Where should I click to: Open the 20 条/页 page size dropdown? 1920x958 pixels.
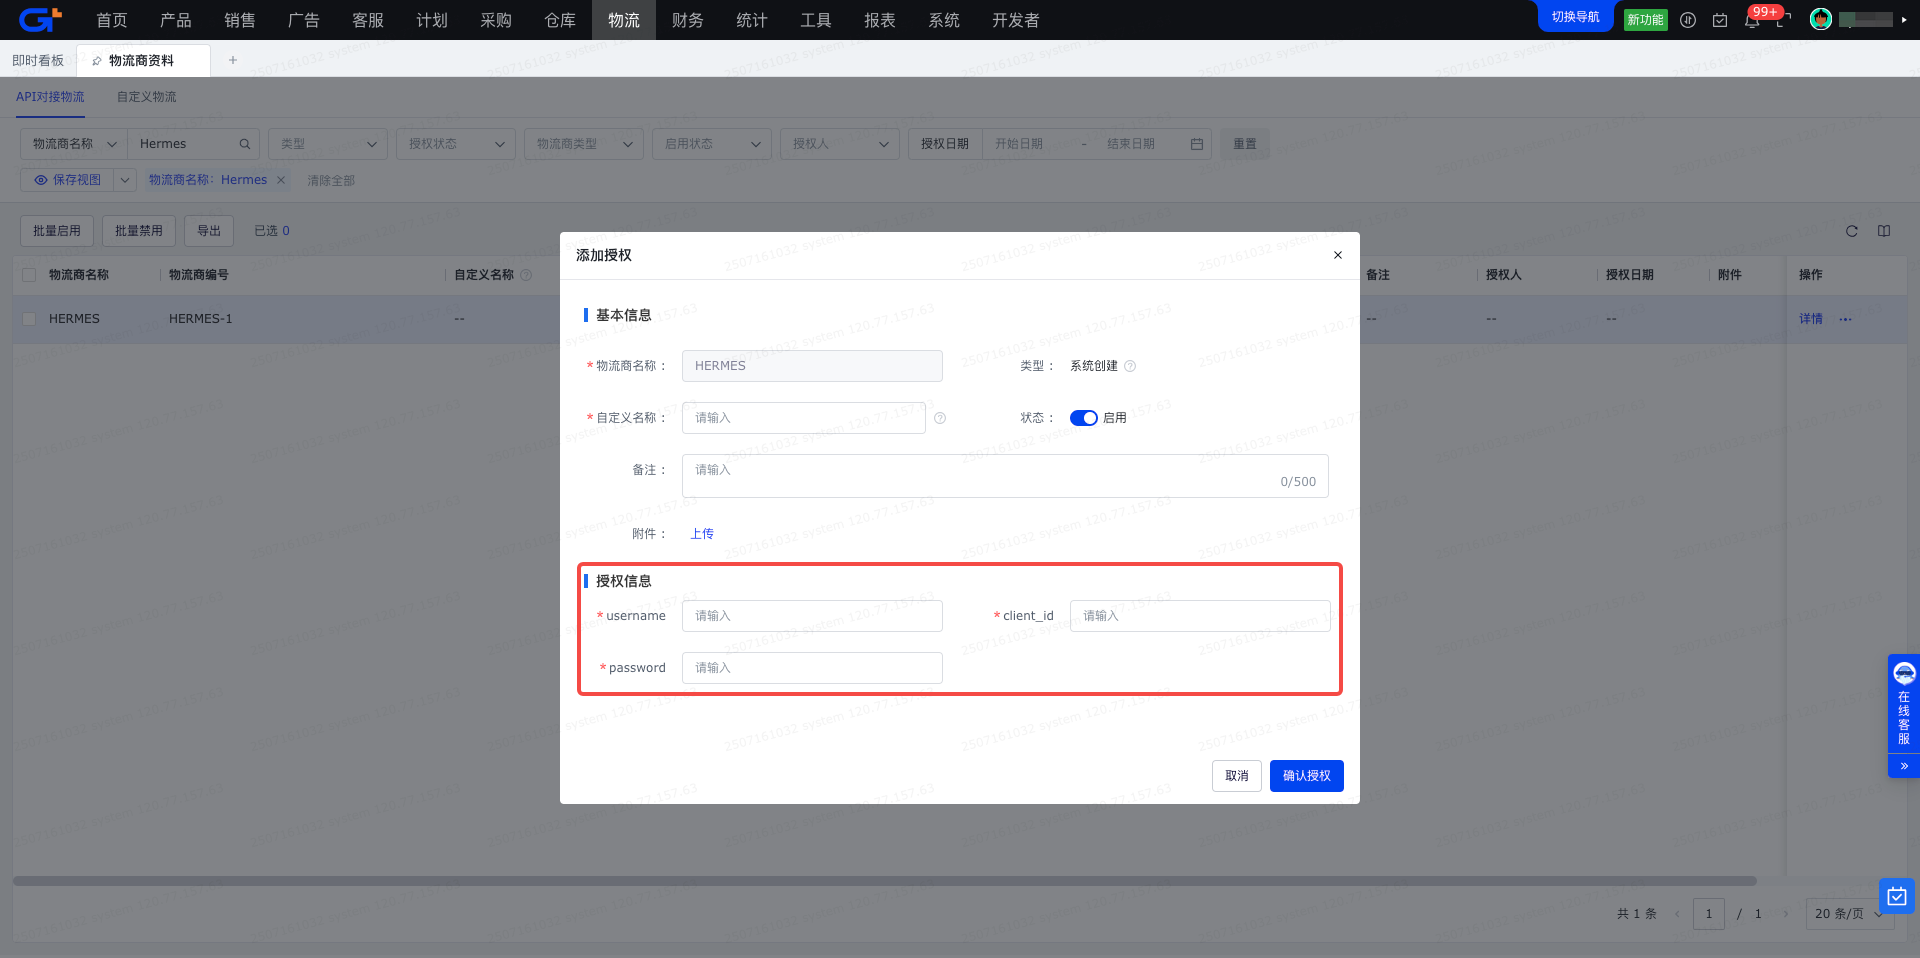pos(1850,914)
